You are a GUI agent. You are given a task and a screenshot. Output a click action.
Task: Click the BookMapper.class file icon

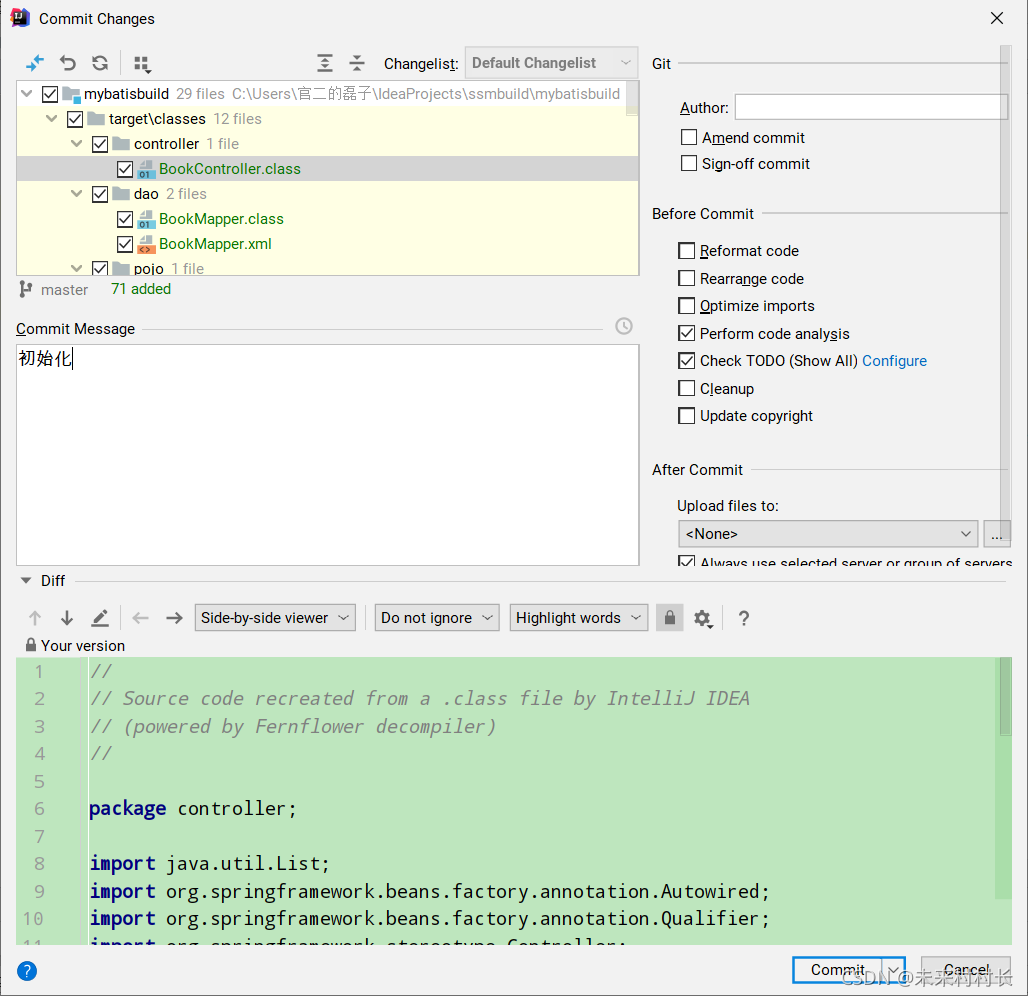146,219
